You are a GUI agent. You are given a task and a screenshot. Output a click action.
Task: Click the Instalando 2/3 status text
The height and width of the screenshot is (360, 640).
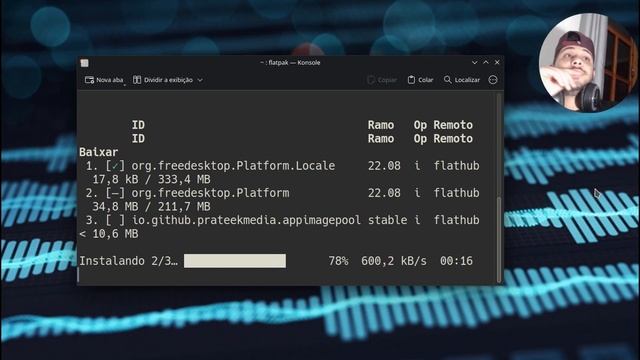[x=129, y=261]
